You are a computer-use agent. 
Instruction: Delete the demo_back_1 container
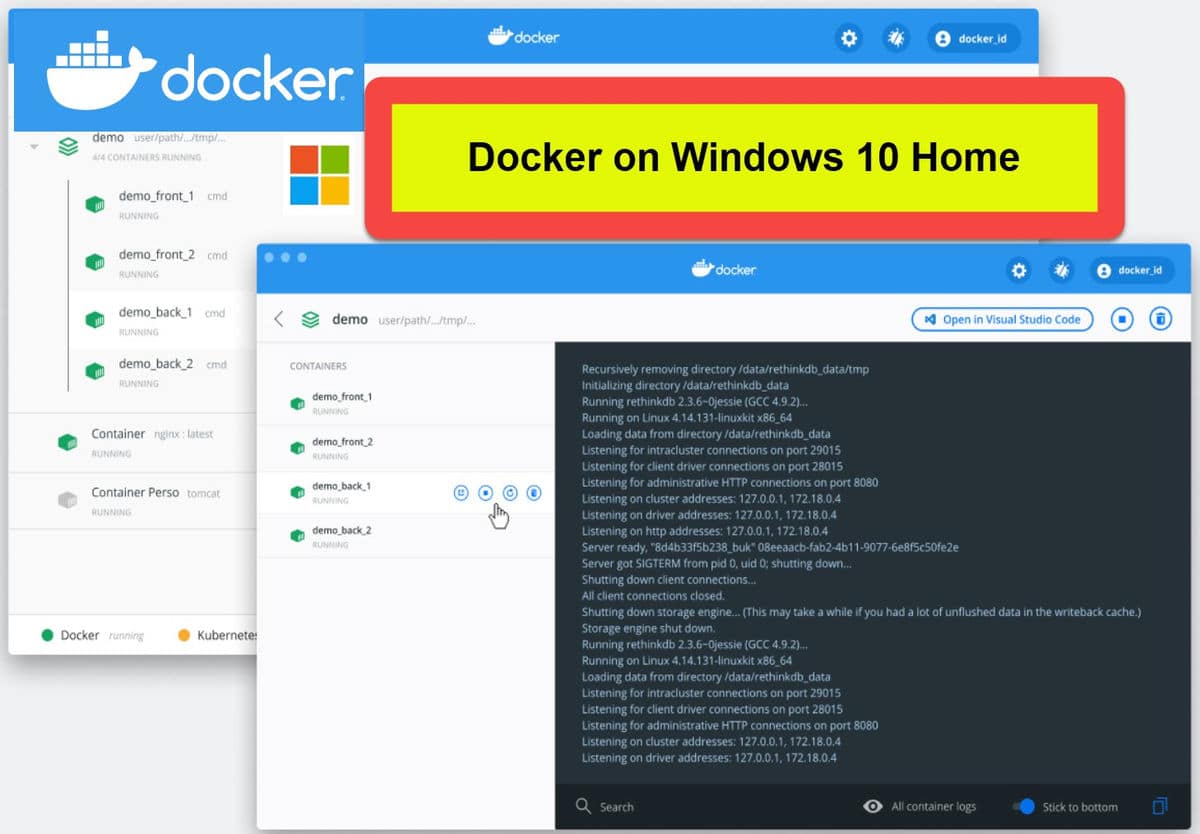pyautogui.click(x=534, y=493)
